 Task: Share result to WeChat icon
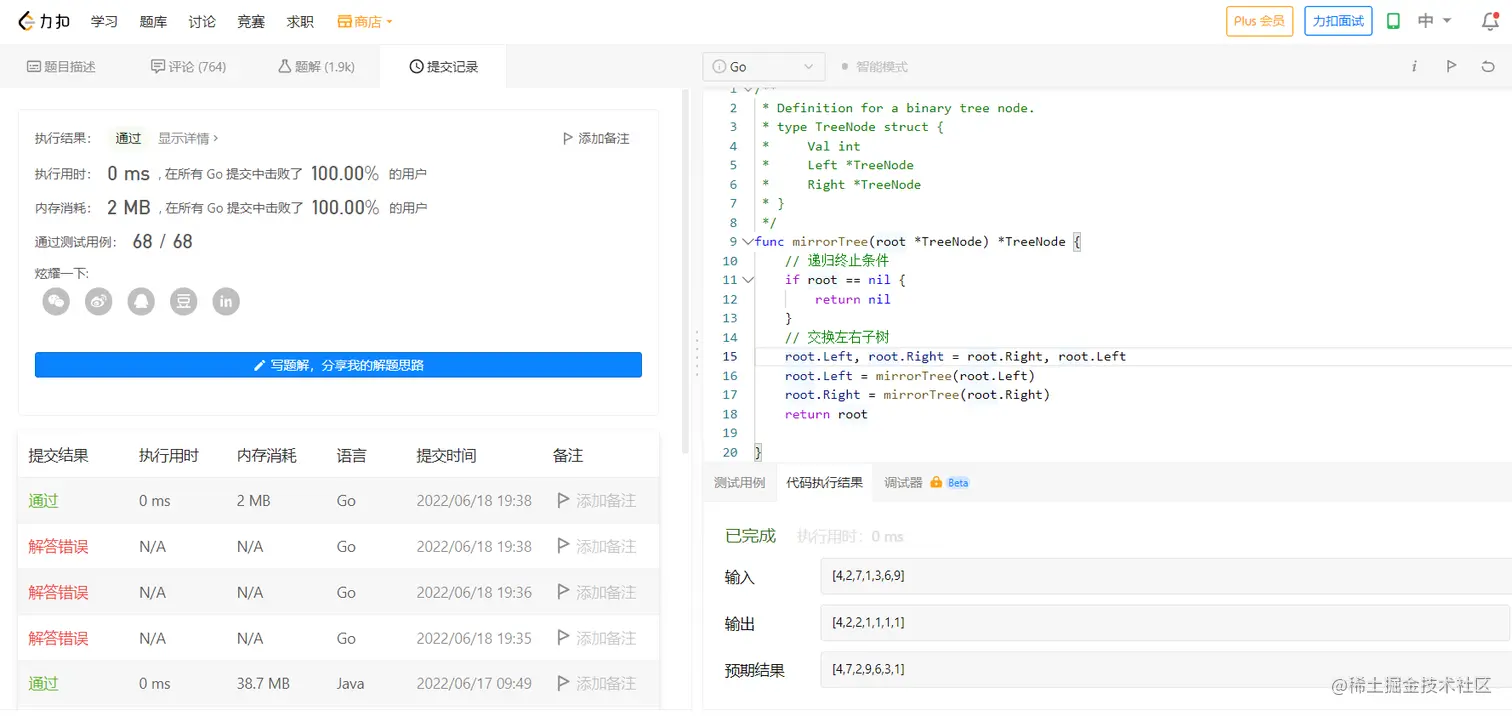tap(56, 301)
